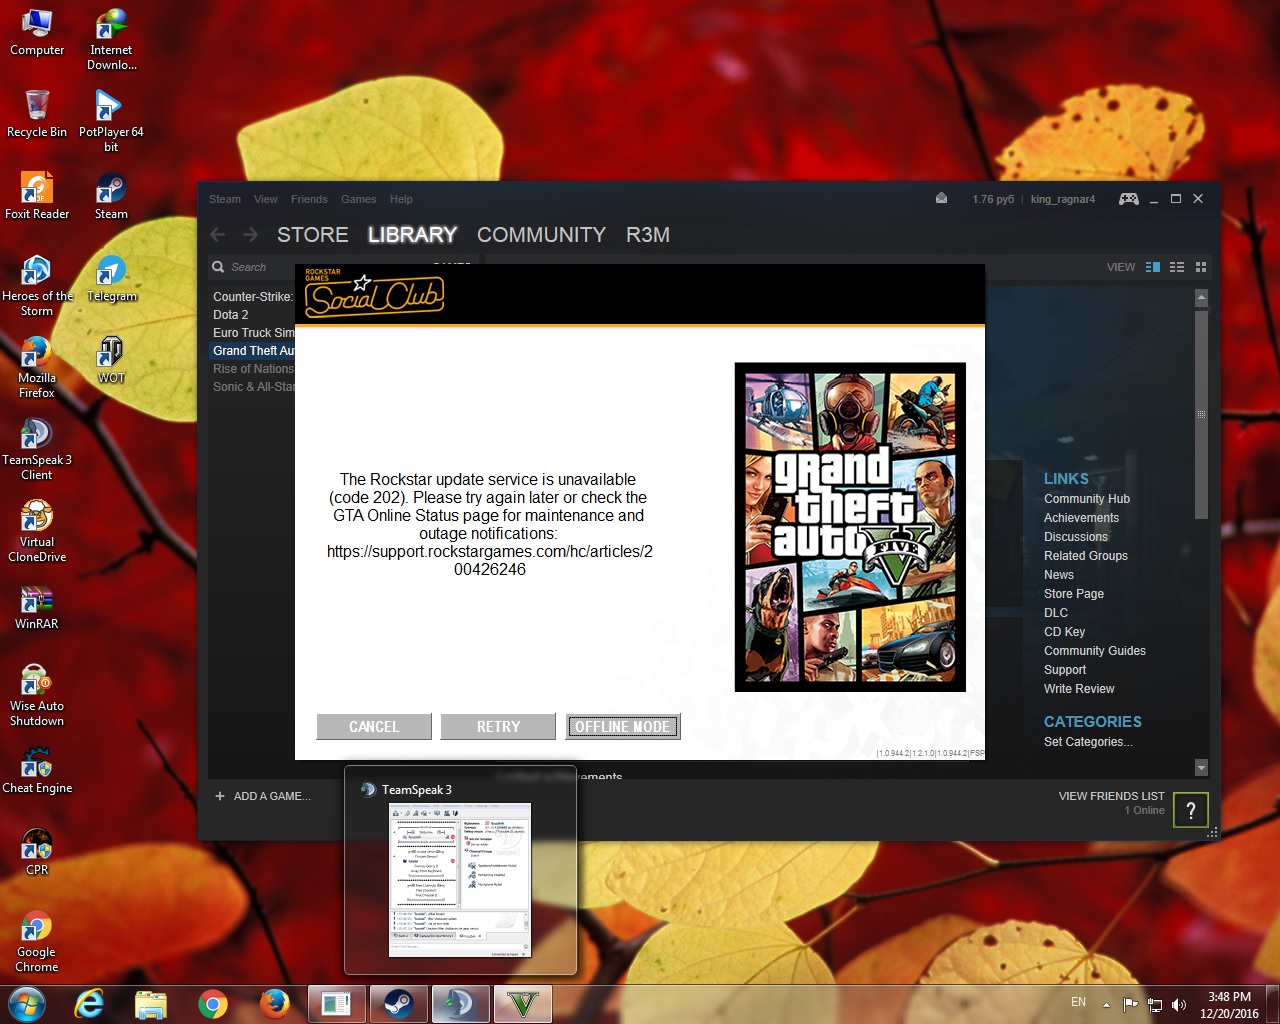1280x1024 pixels.
Task: Open Community Hub link
Action: (1087, 499)
